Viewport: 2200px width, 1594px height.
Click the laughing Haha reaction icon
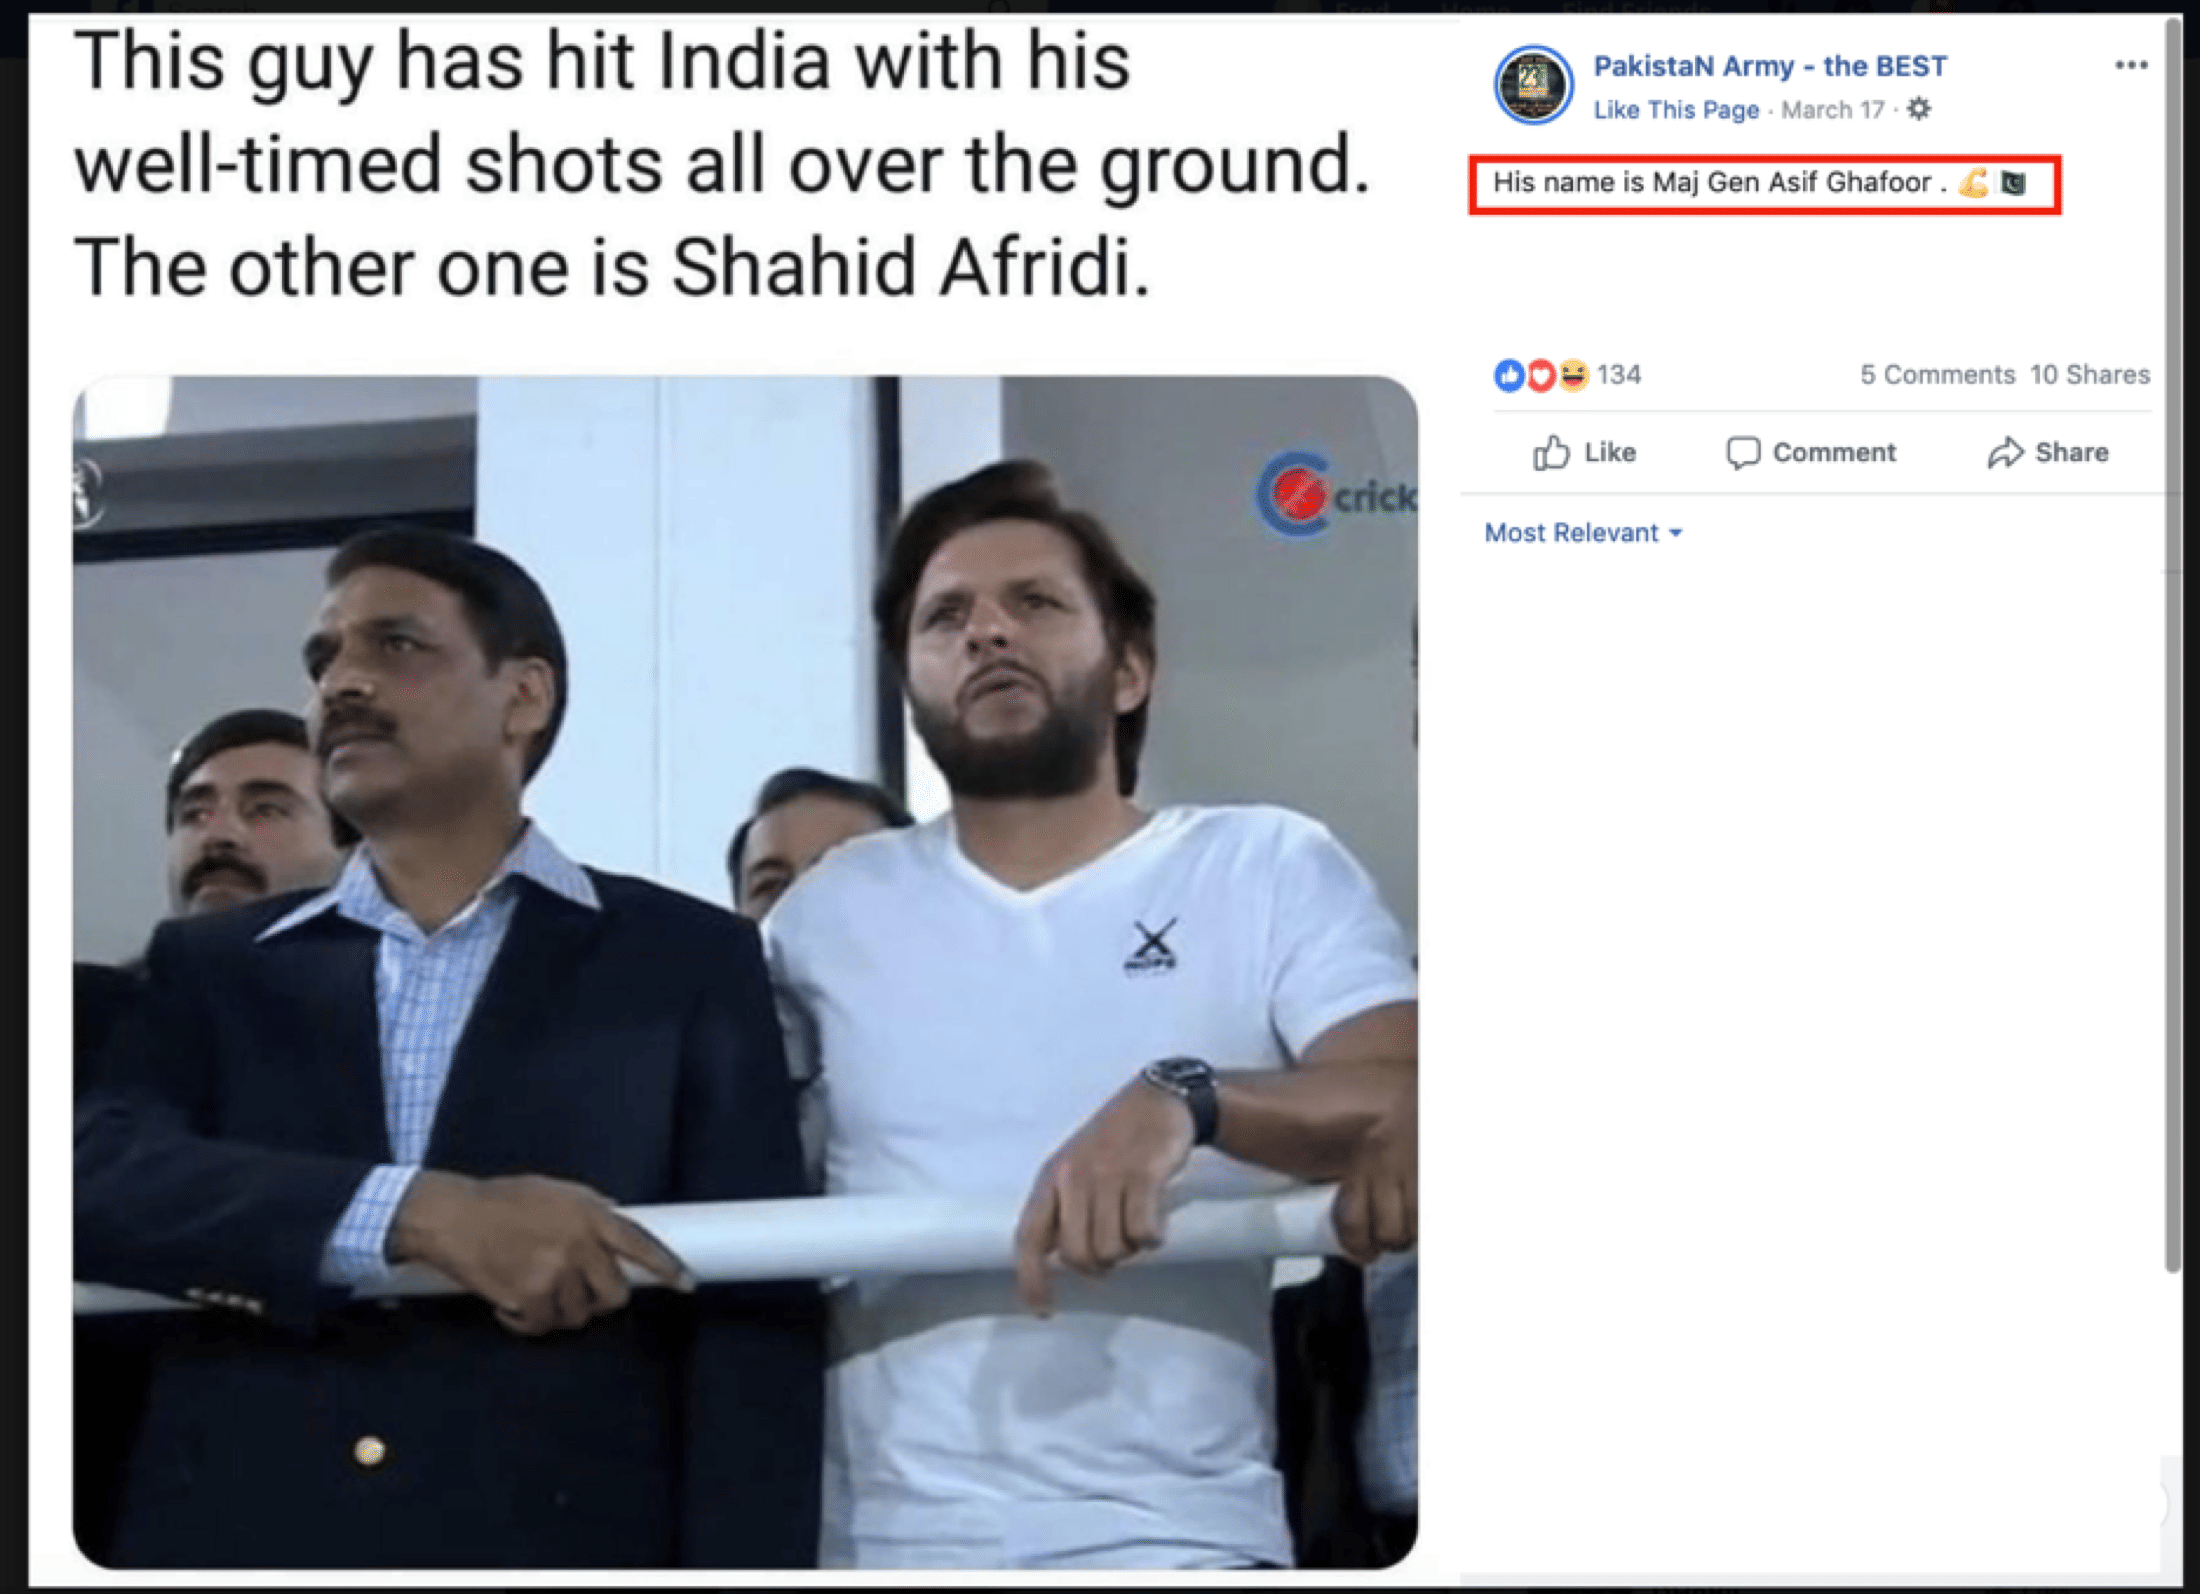point(1573,375)
